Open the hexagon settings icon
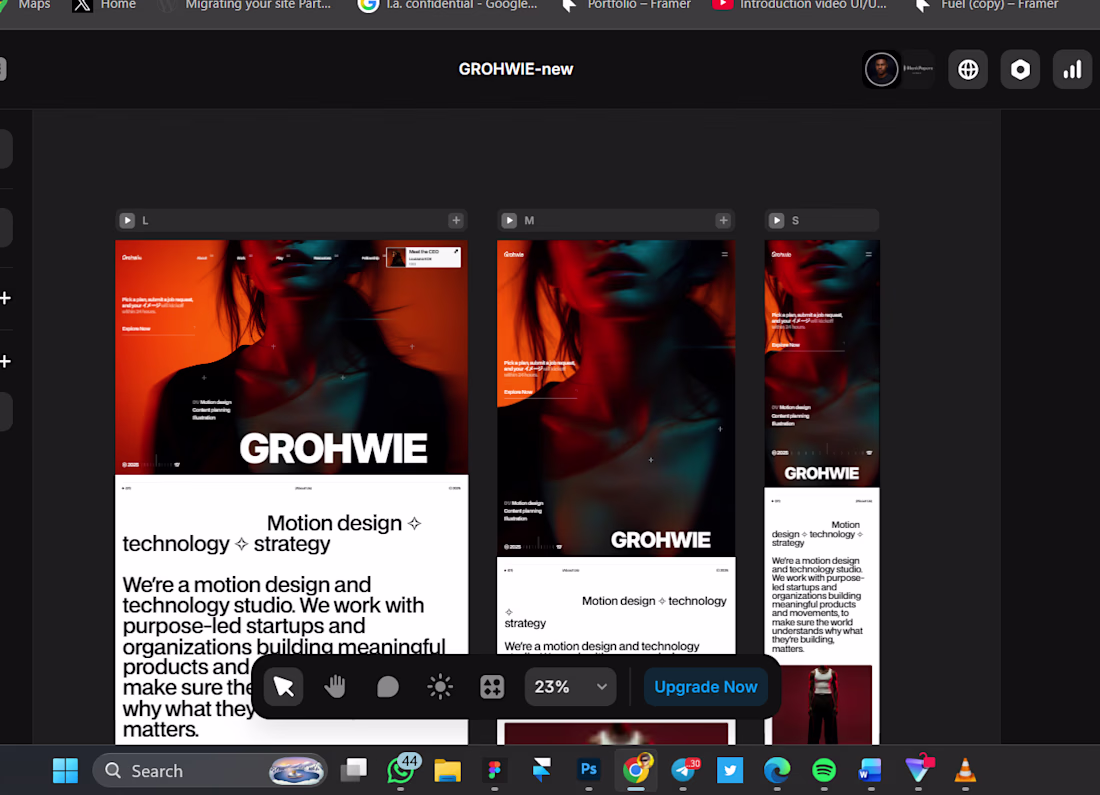The width and height of the screenshot is (1100, 795). coord(1020,69)
